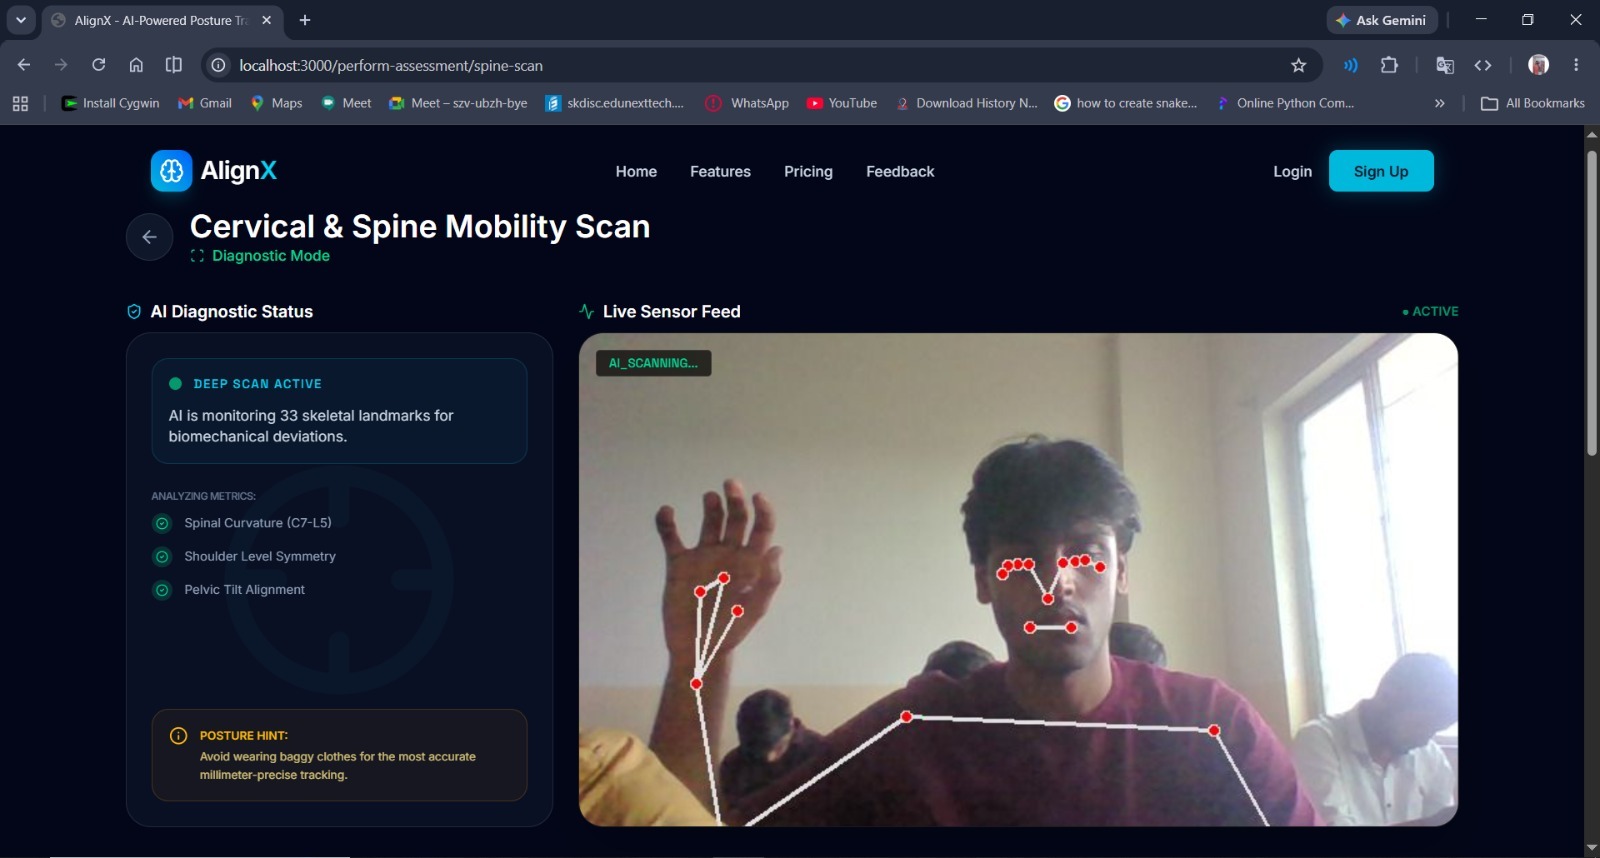The height and width of the screenshot is (858, 1600).
Task: Click the posture hint info icon
Action: [179, 736]
